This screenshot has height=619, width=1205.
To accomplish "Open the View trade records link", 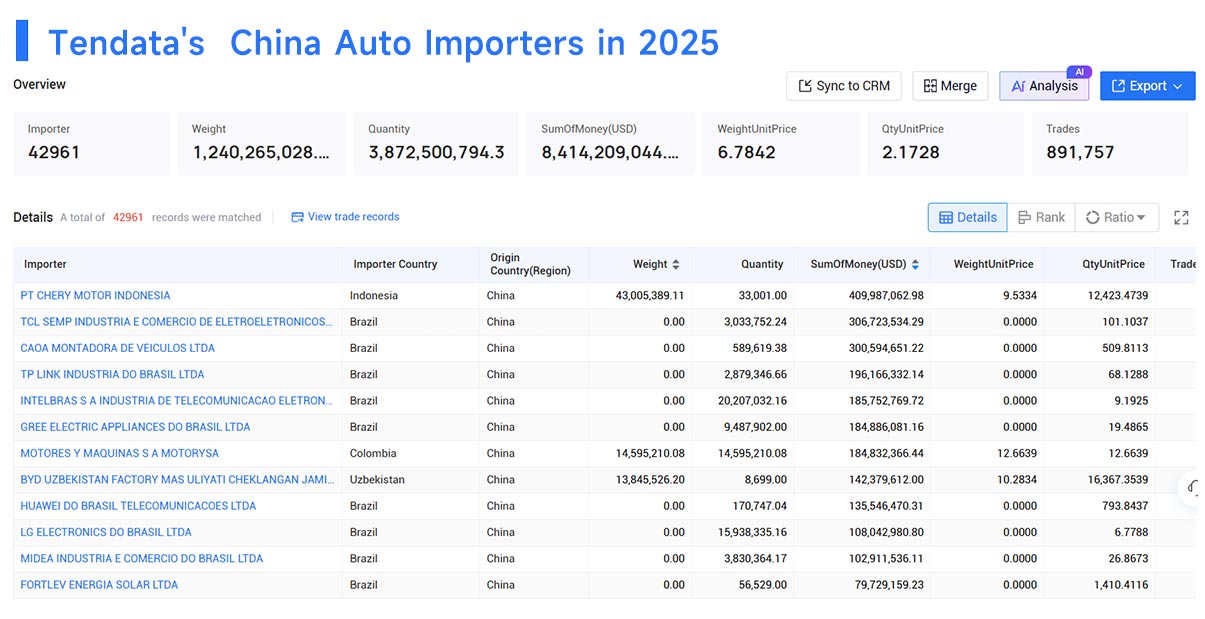I will point(353,217).
